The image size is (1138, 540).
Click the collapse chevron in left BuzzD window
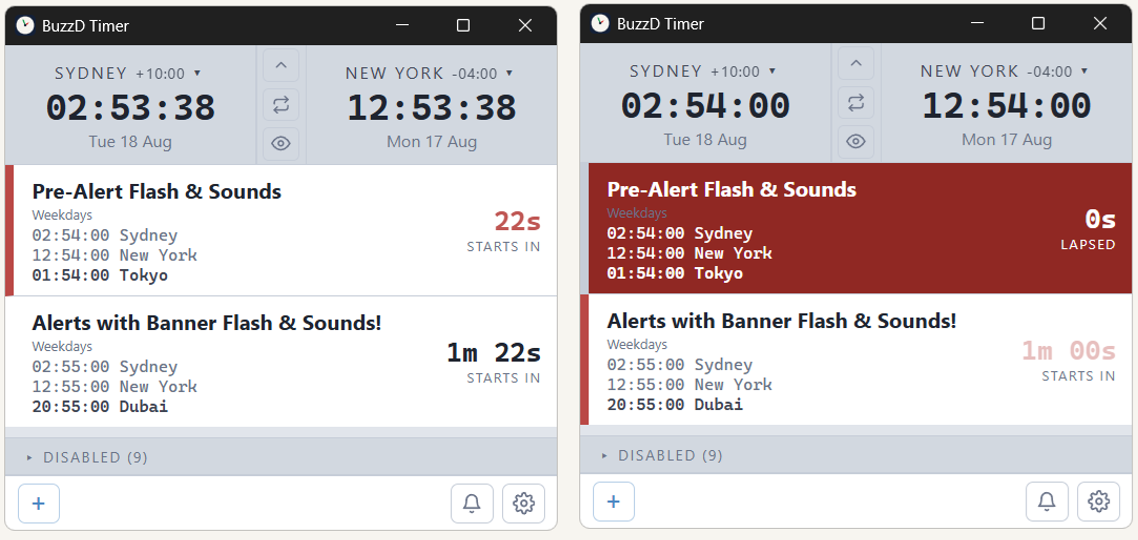[x=281, y=66]
